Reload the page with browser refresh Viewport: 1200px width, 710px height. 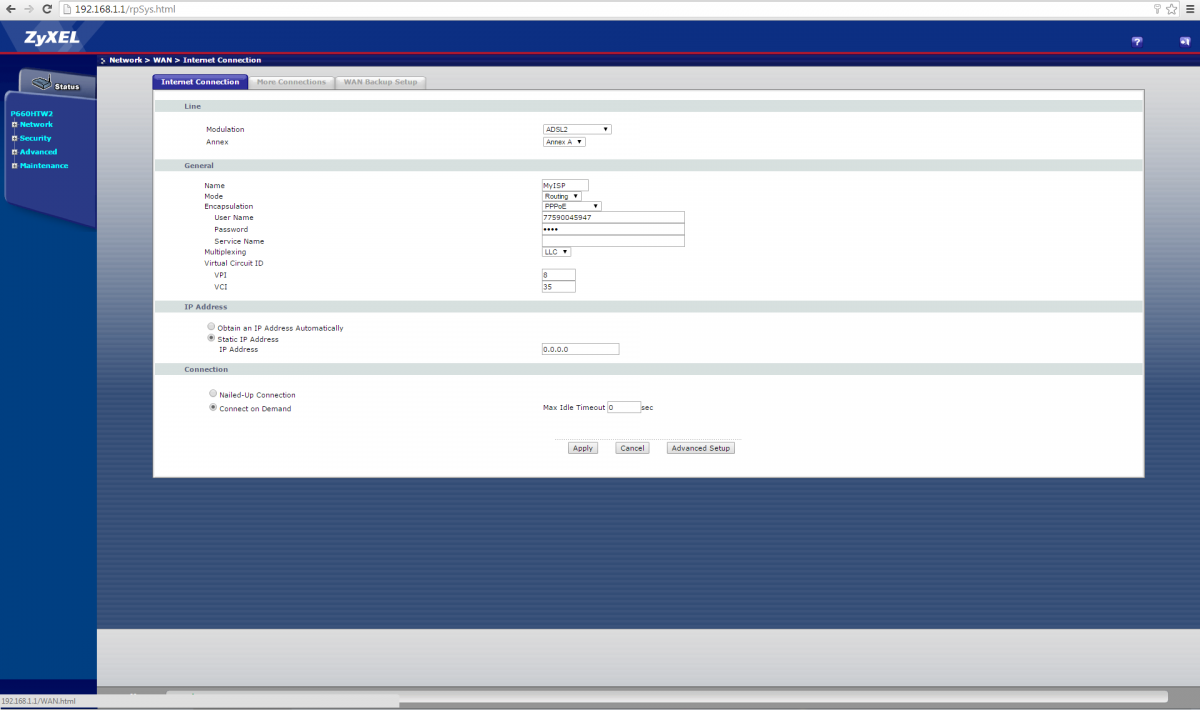(x=46, y=8)
